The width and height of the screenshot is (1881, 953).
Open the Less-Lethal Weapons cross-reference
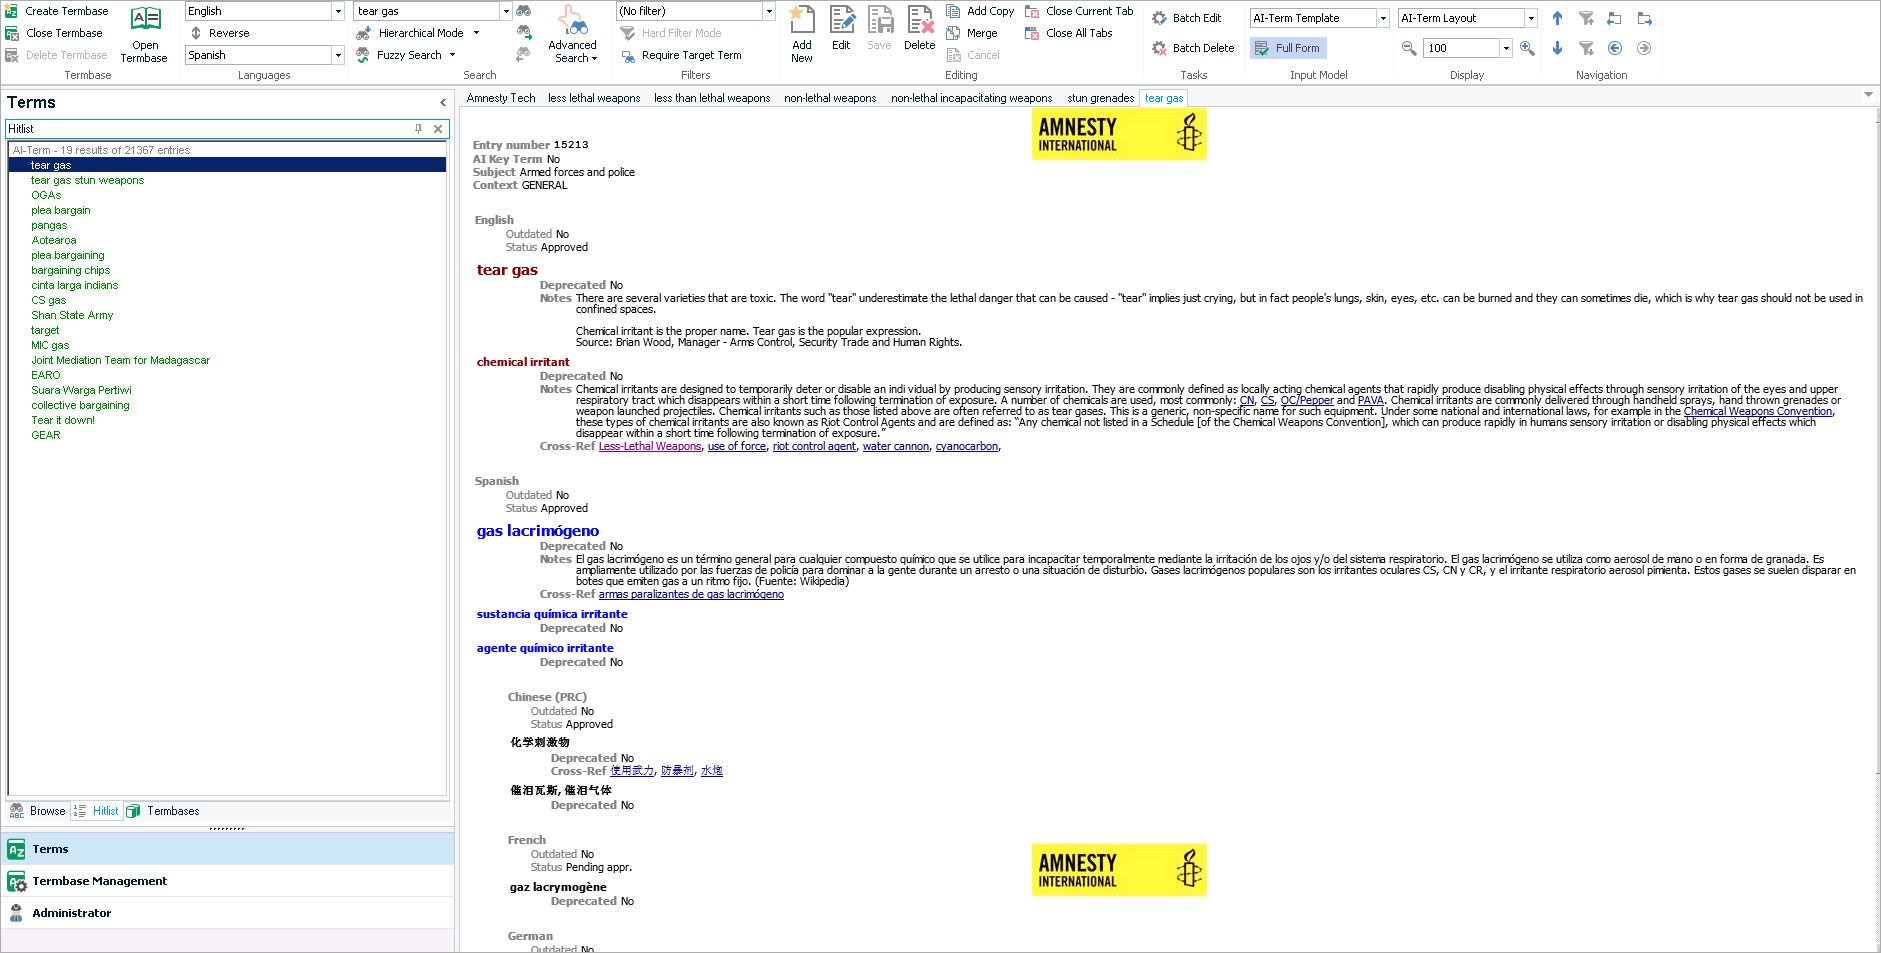coord(650,446)
